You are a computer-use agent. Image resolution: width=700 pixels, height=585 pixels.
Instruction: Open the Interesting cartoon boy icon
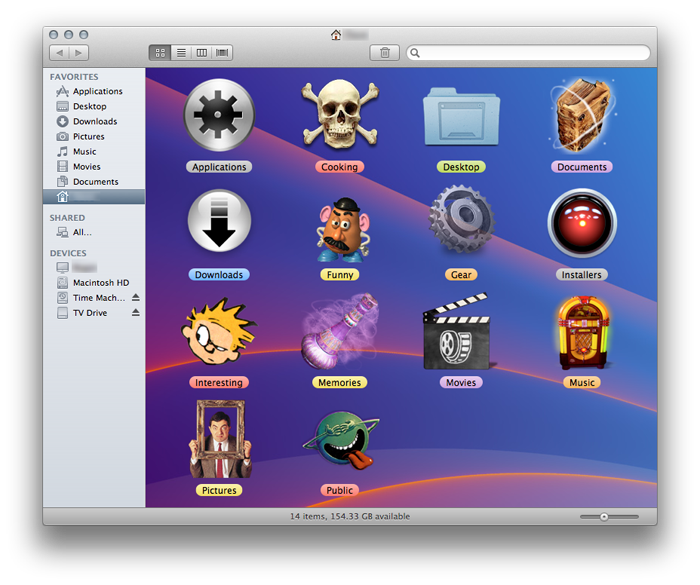(218, 332)
